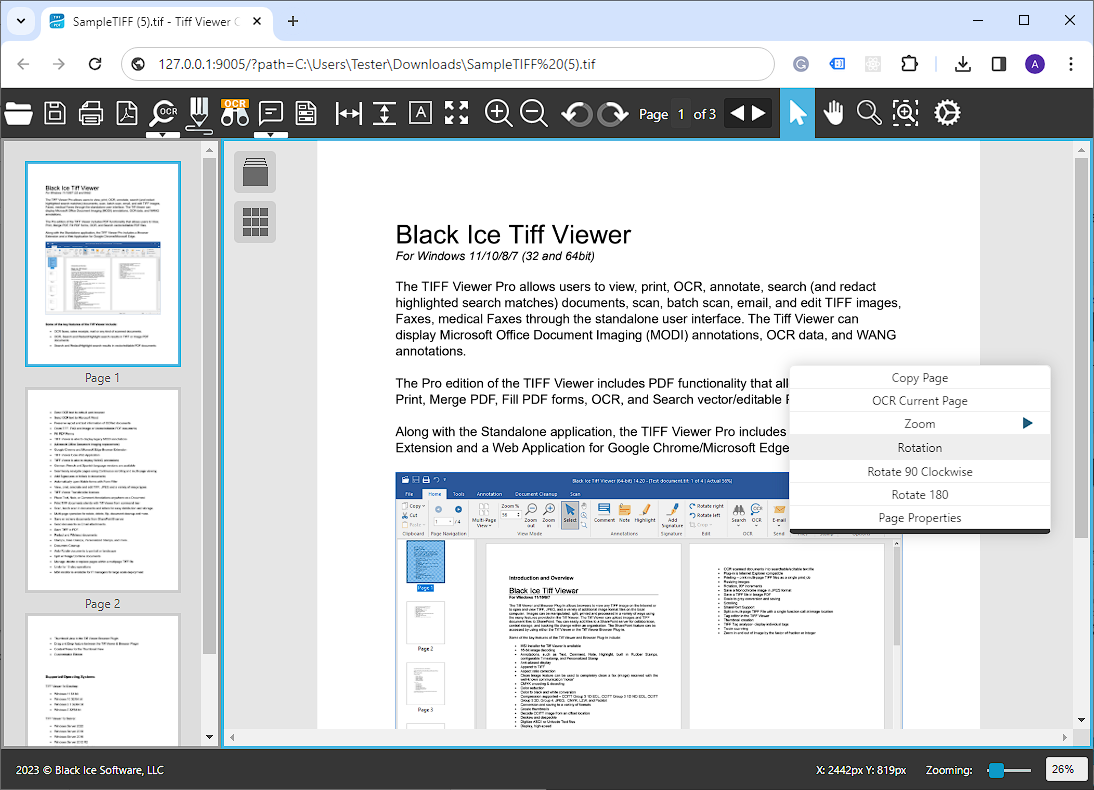This screenshot has width=1094, height=790.
Task: Enable the arrow selection pointer tool
Action: click(x=797, y=113)
